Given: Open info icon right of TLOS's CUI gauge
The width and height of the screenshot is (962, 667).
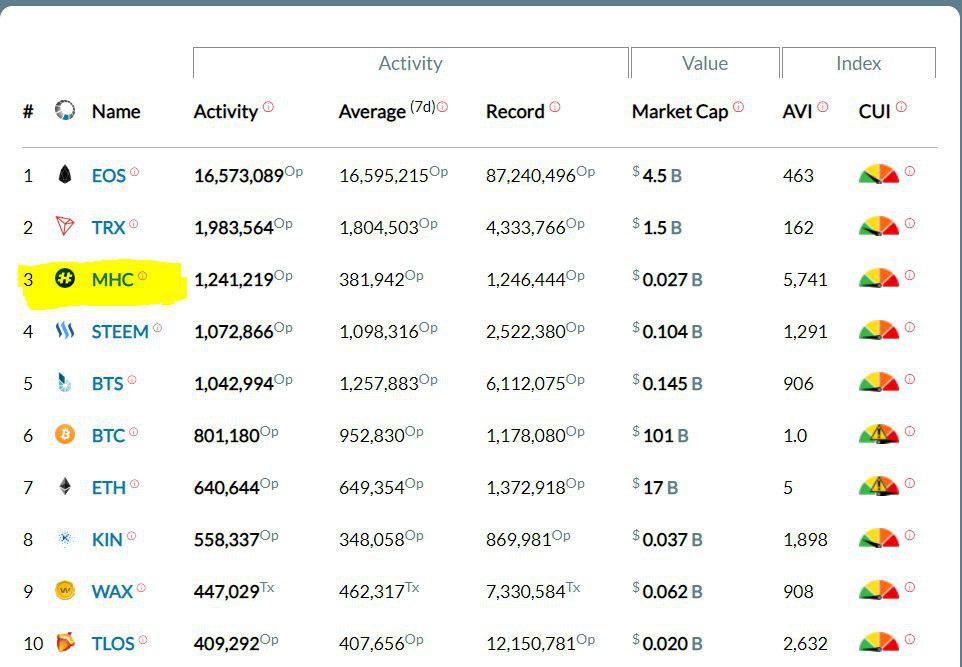Looking at the screenshot, I should [x=910, y=639].
